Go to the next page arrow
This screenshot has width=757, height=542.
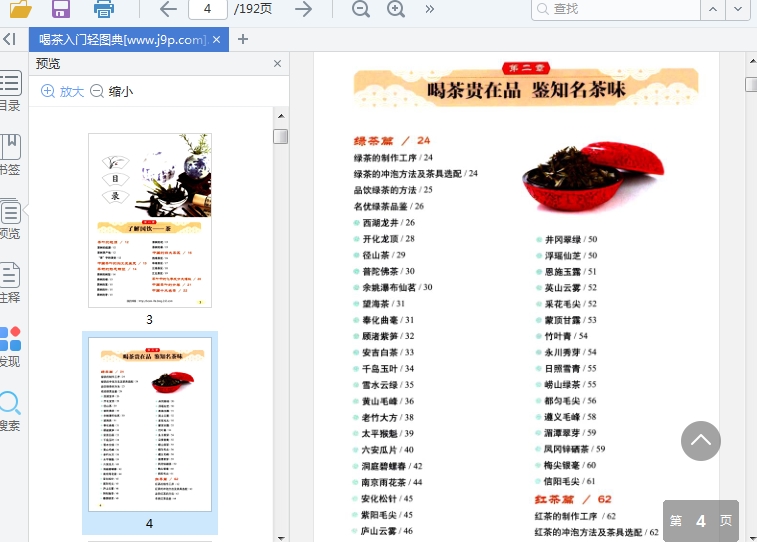click(x=303, y=9)
